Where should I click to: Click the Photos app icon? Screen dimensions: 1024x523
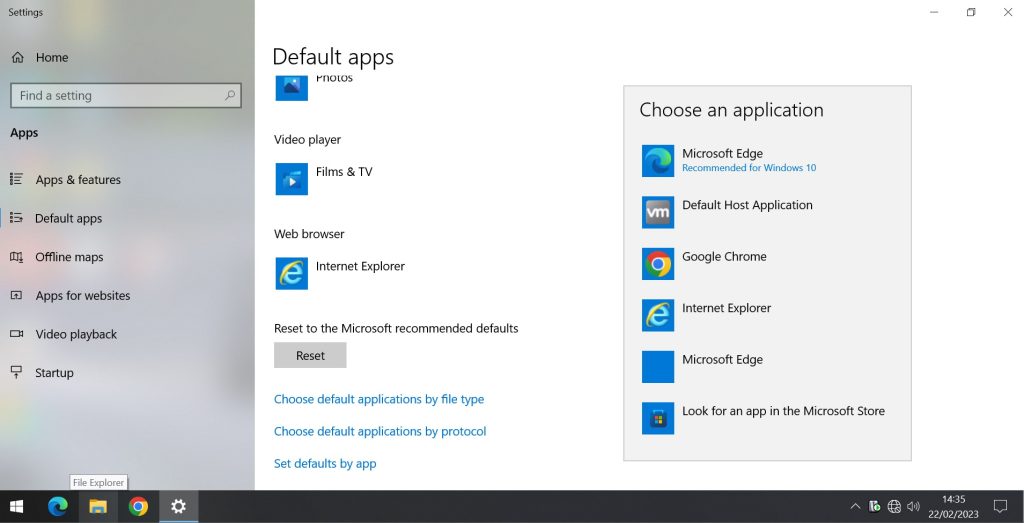click(291, 87)
